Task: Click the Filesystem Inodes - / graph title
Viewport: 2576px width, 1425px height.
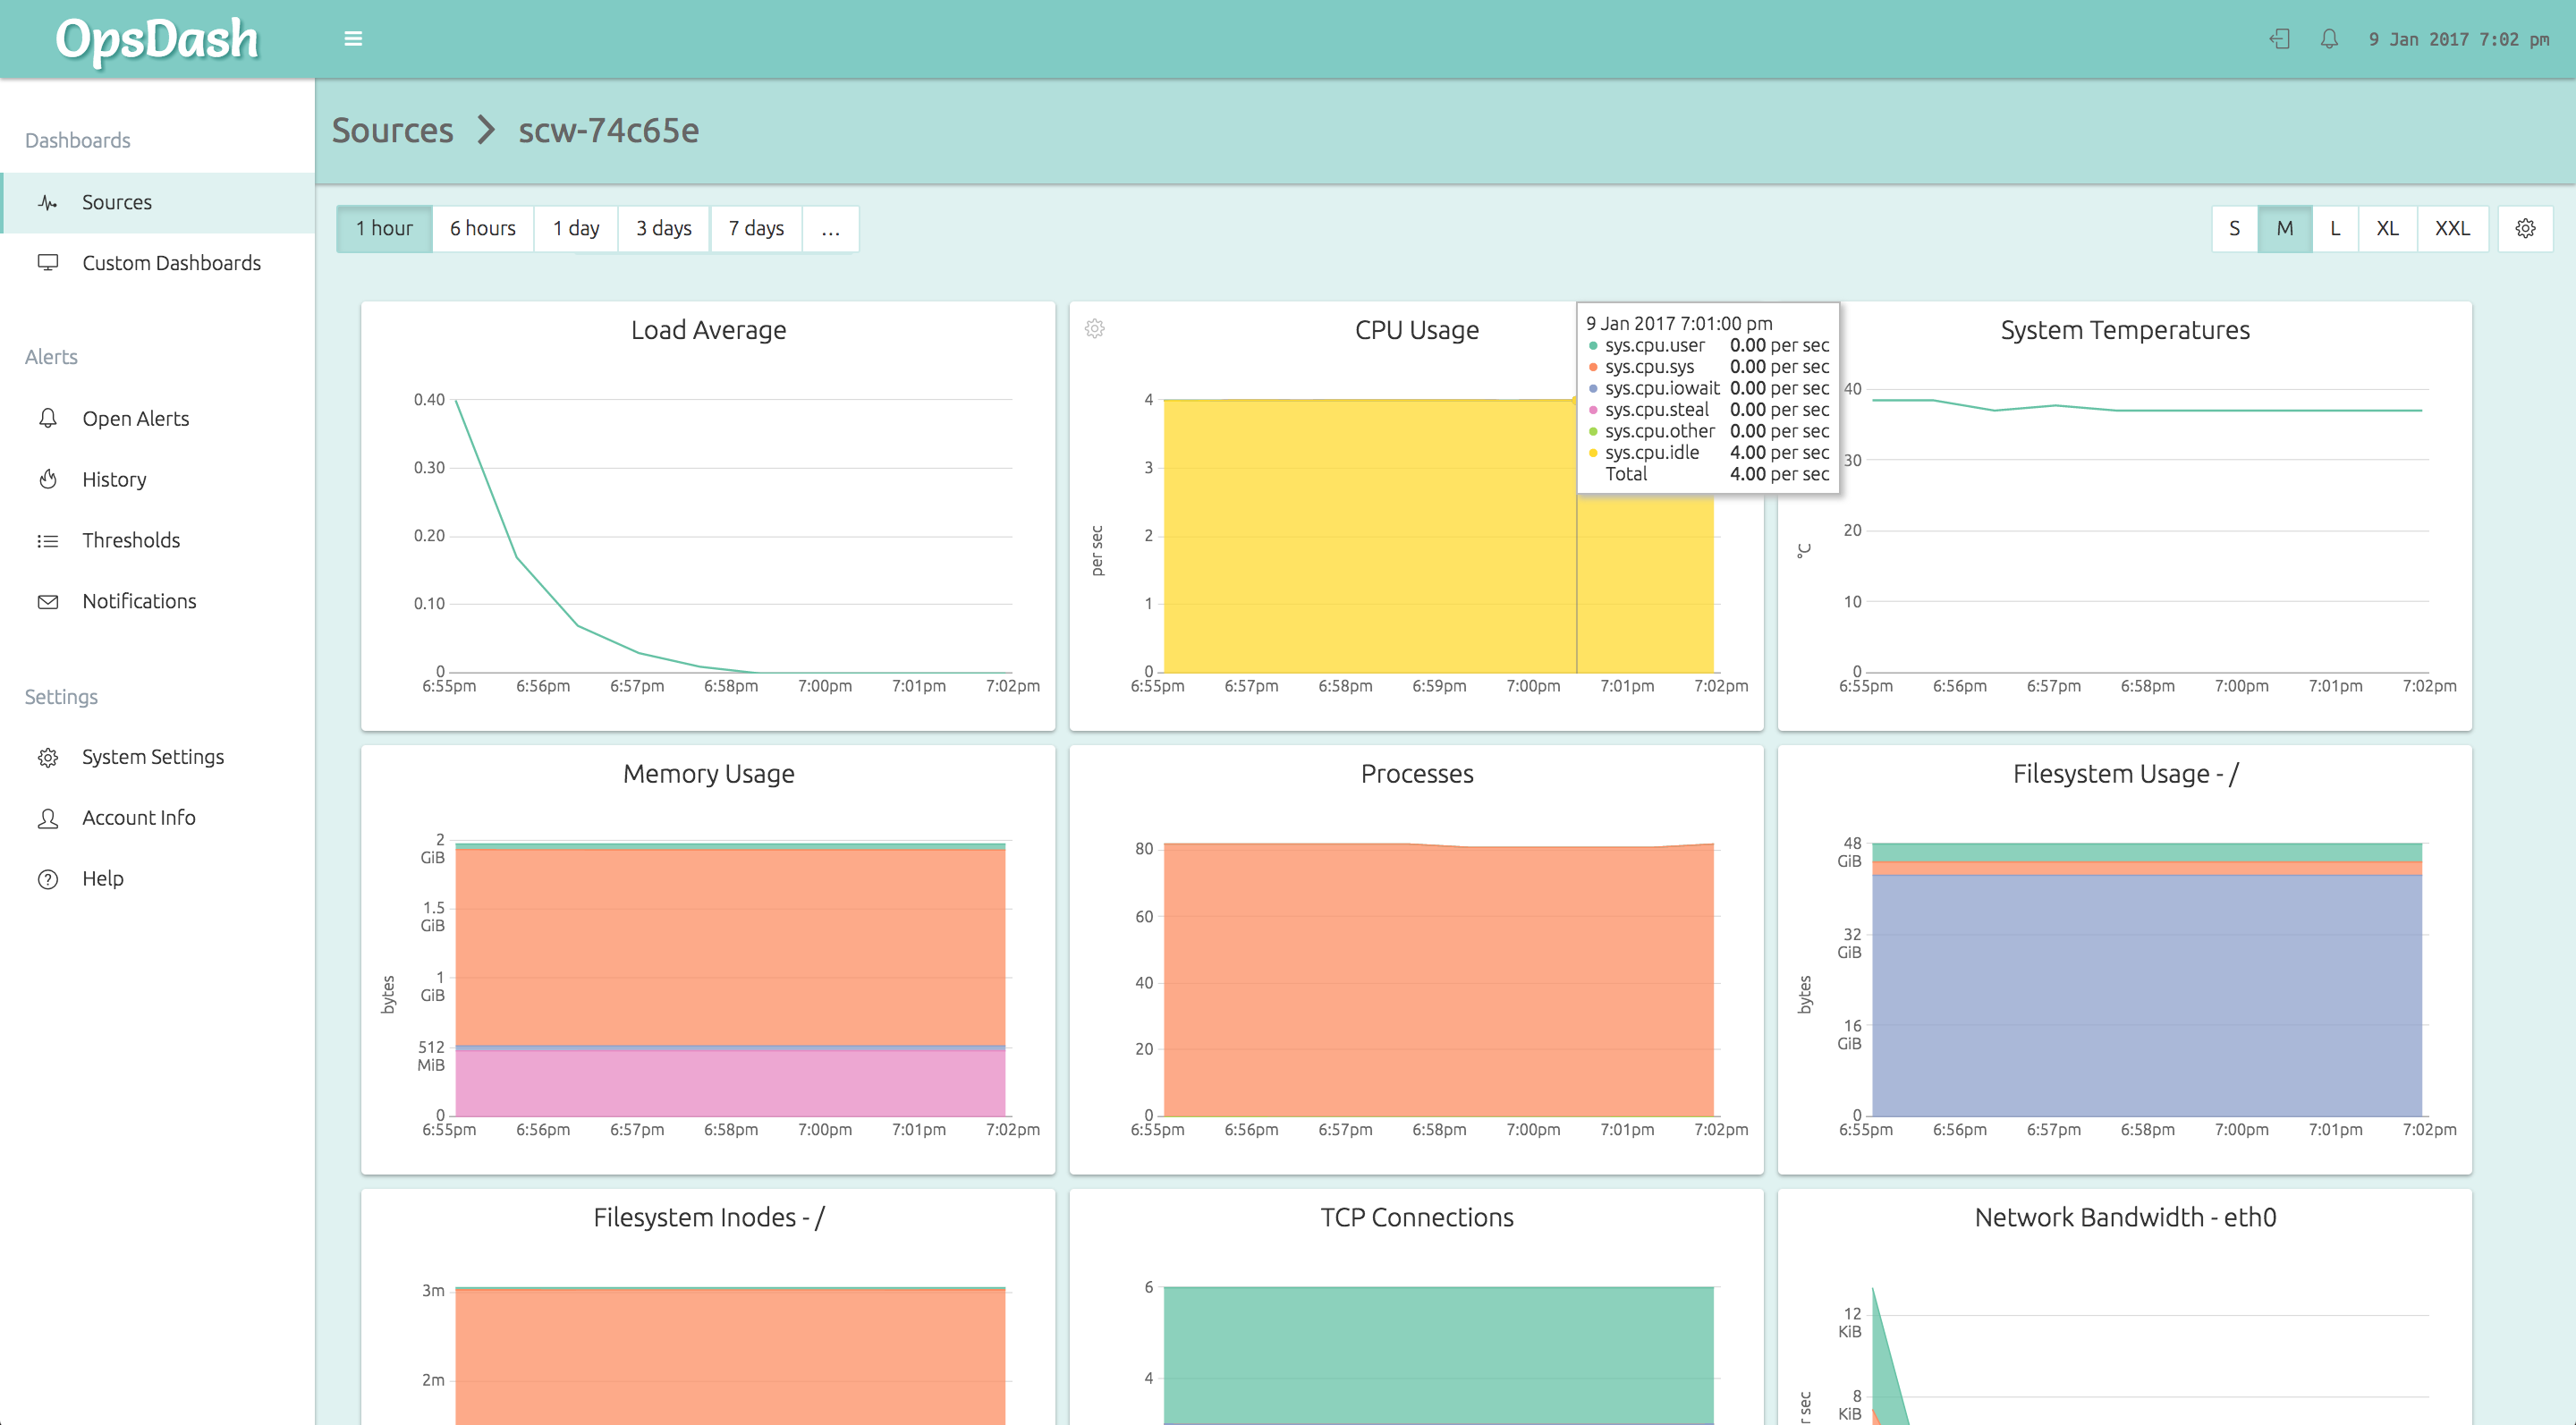Action: pyautogui.click(x=708, y=1217)
